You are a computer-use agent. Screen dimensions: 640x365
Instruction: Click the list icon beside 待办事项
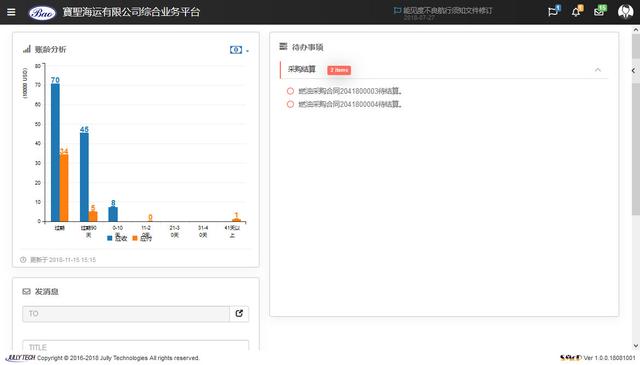[283, 47]
